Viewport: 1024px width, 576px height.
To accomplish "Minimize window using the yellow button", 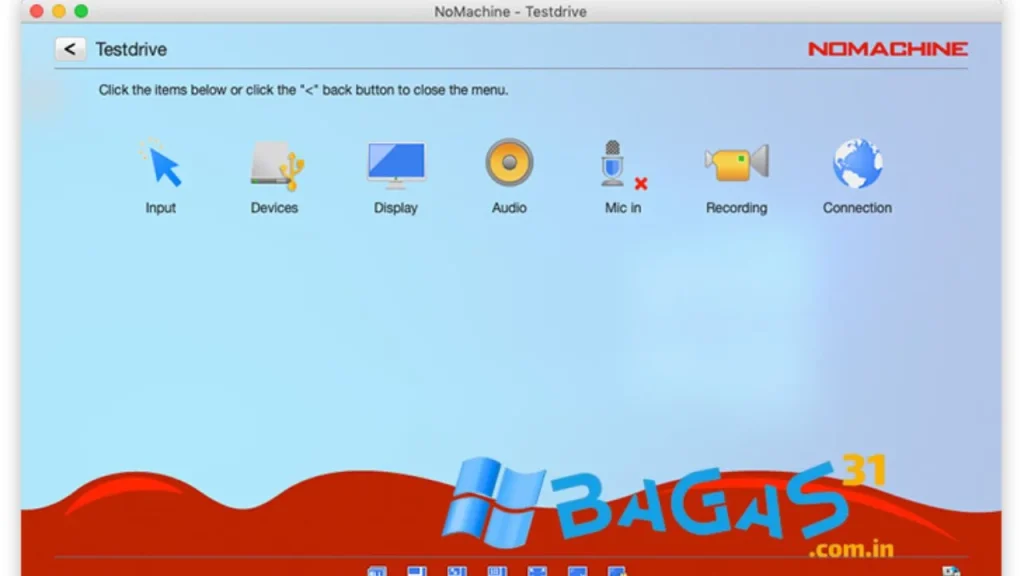I will tap(59, 11).
